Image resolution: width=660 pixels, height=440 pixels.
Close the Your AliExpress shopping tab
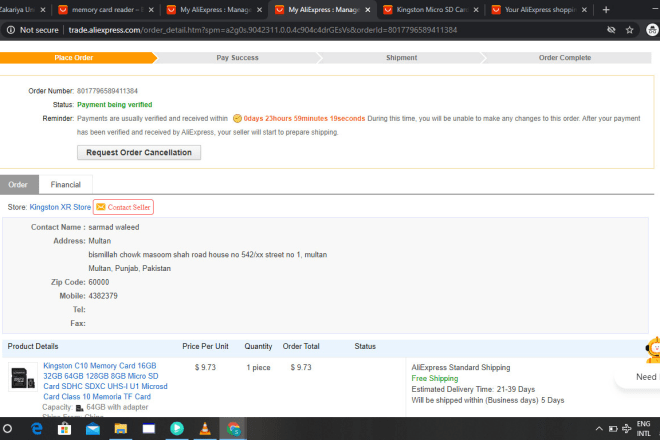pos(584,10)
